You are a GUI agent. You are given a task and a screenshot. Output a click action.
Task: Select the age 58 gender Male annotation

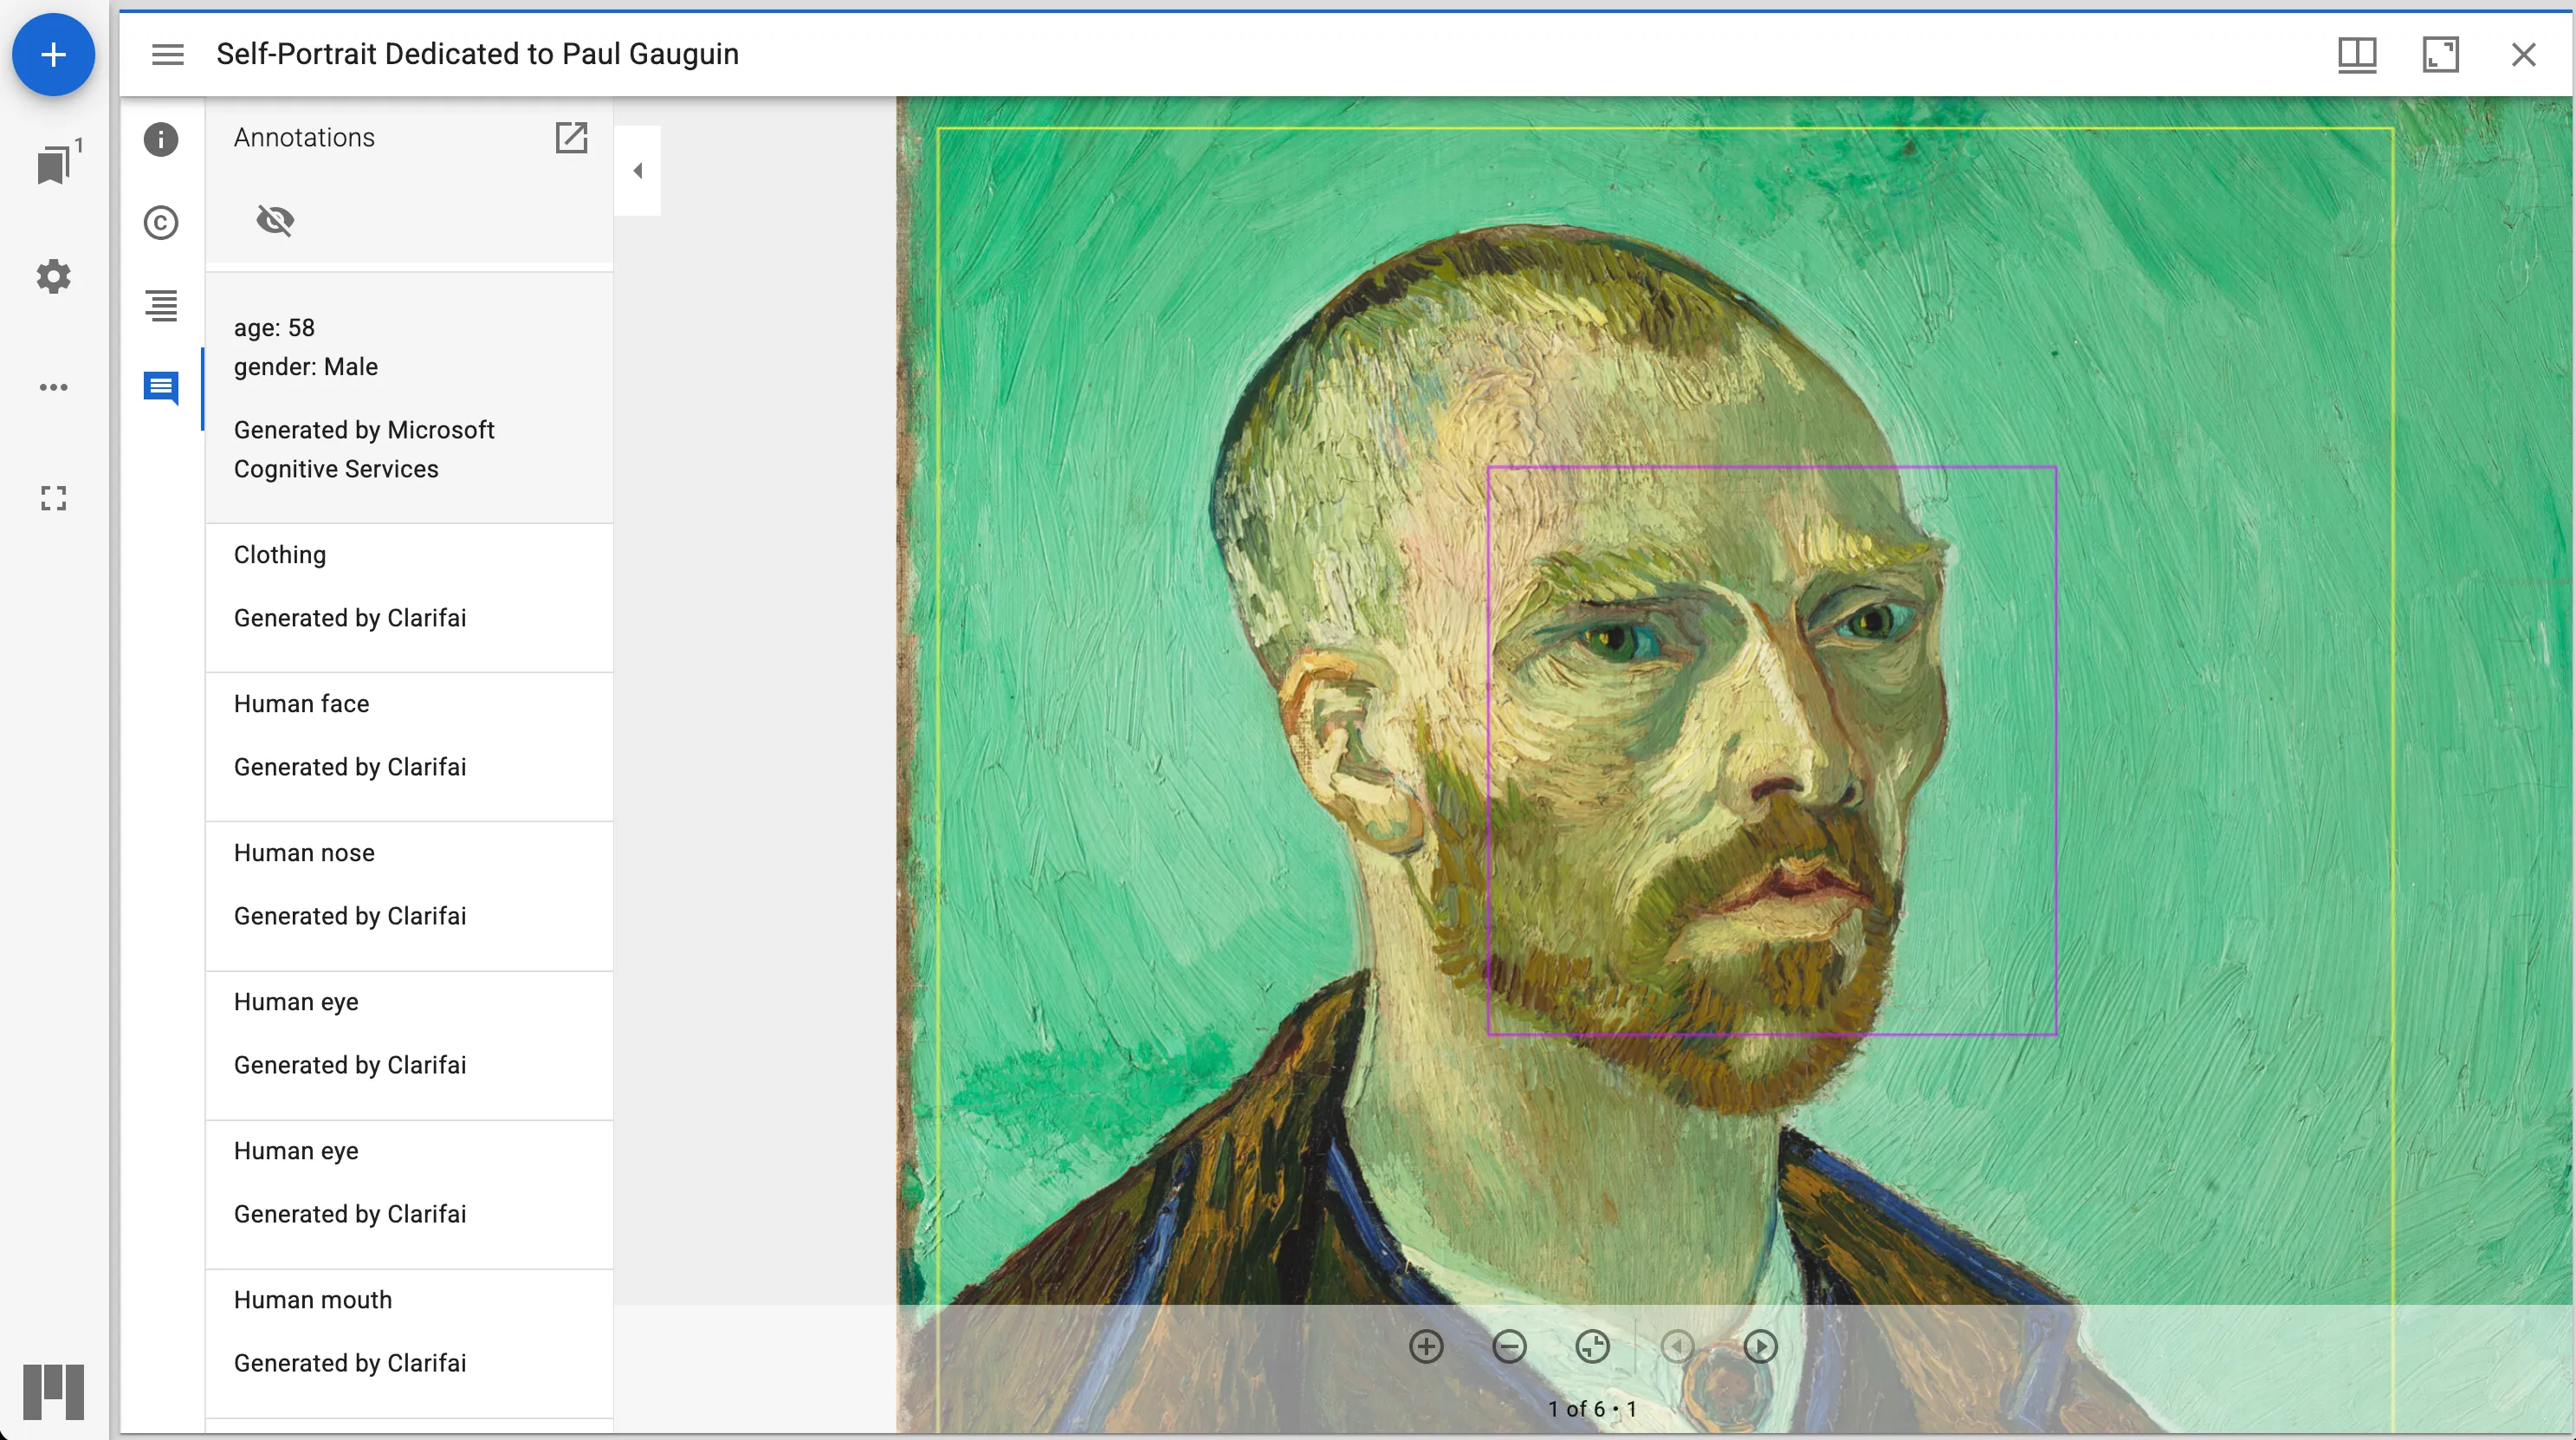click(409, 398)
